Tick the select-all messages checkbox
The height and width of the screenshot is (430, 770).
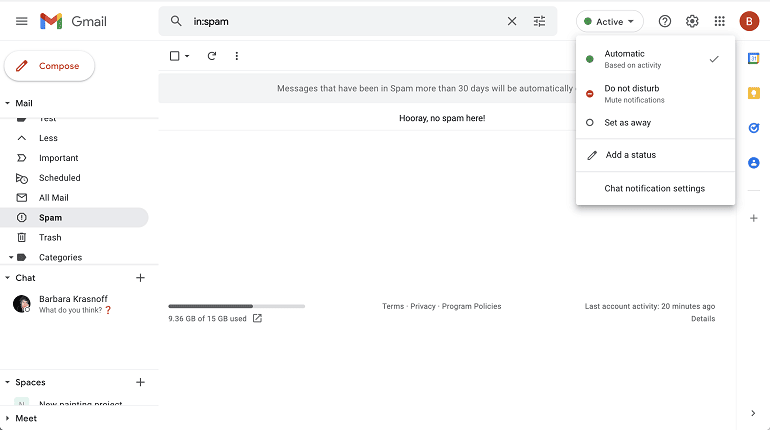[174, 56]
